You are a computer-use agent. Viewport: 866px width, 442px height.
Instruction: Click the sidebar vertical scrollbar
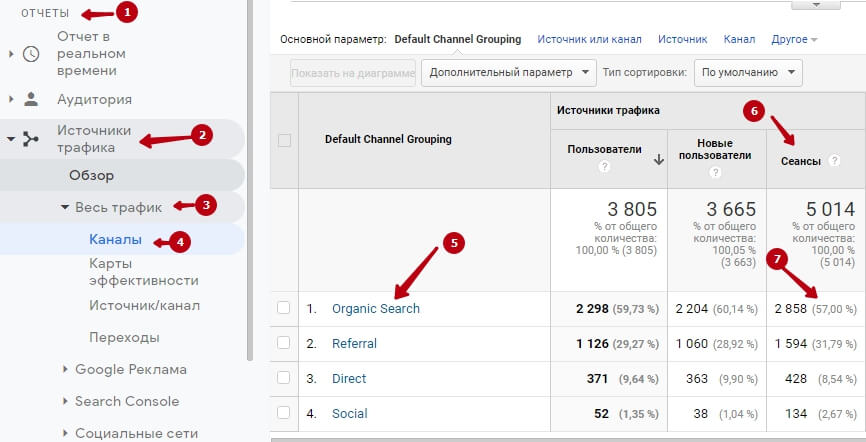point(250,180)
